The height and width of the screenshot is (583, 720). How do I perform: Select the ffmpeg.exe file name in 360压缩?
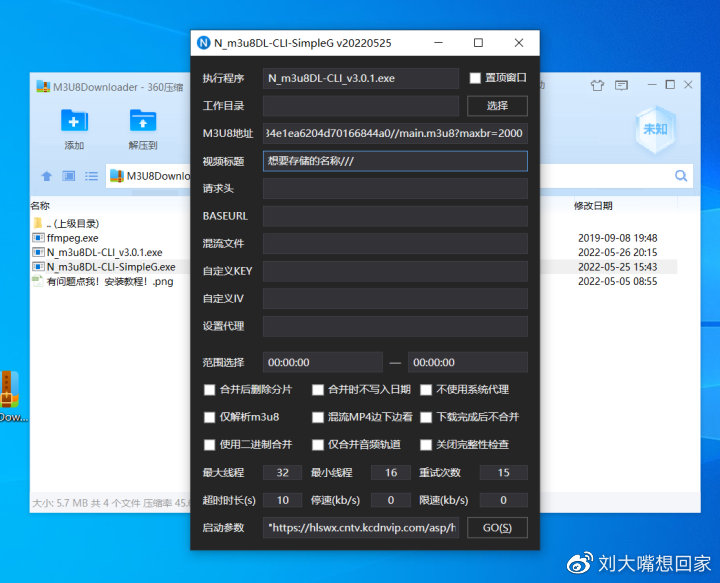click(73, 238)
